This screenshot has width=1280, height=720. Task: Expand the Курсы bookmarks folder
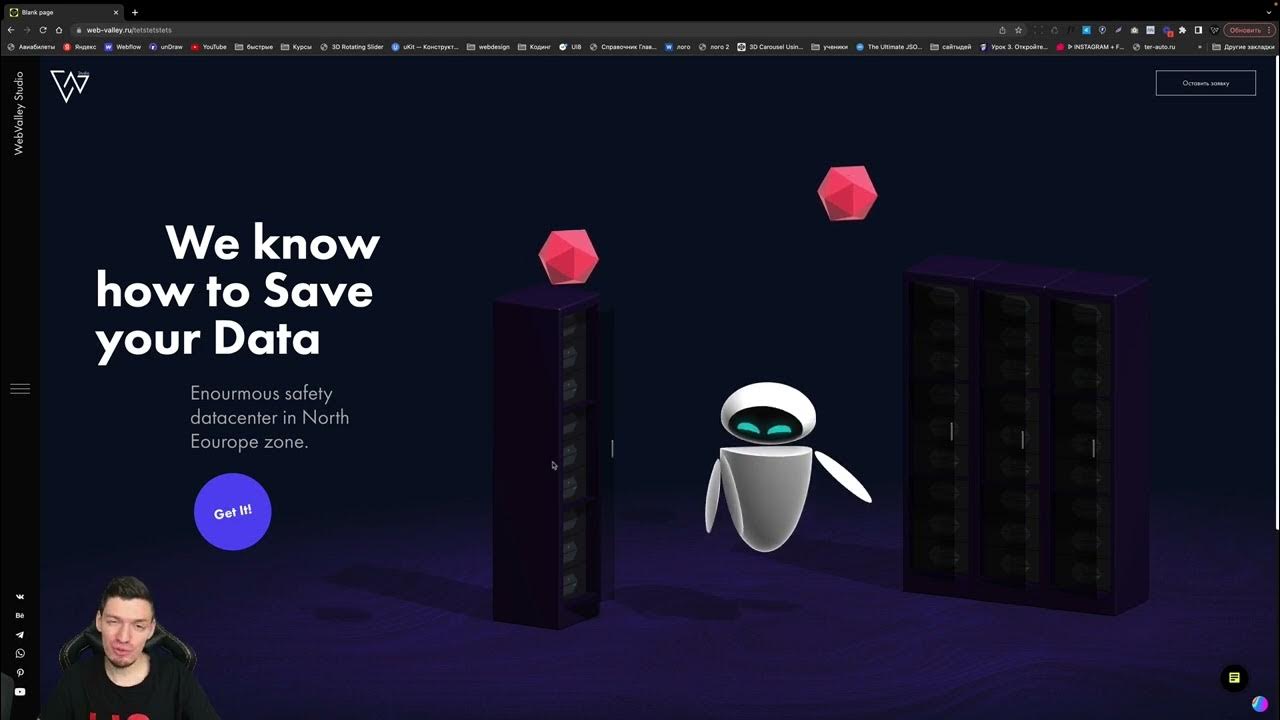tap(297, 47)
